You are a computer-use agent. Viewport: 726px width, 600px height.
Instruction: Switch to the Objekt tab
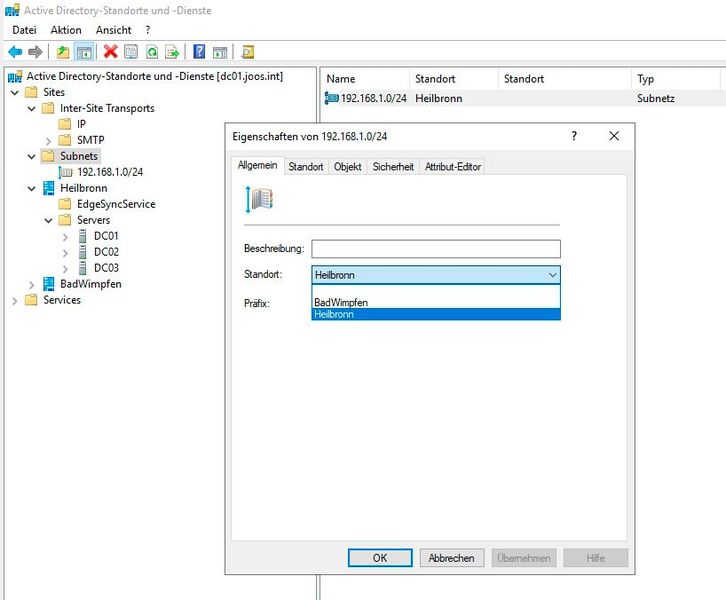[x=348, y=167]
